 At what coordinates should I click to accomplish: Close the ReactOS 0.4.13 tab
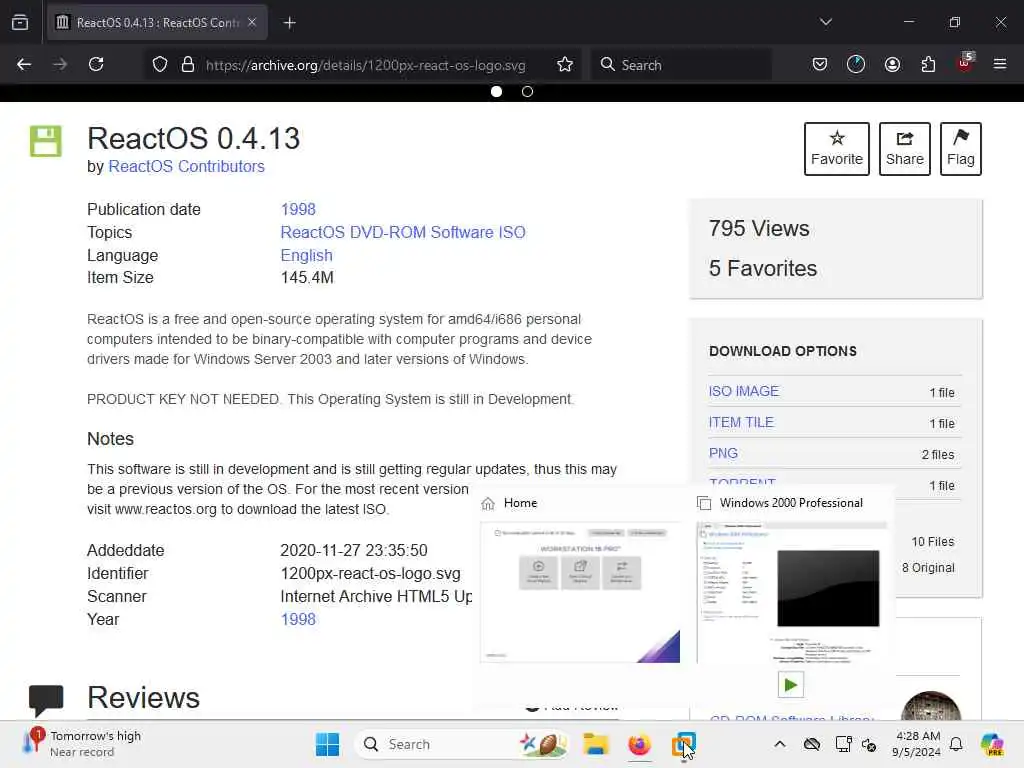coord(252,22)
